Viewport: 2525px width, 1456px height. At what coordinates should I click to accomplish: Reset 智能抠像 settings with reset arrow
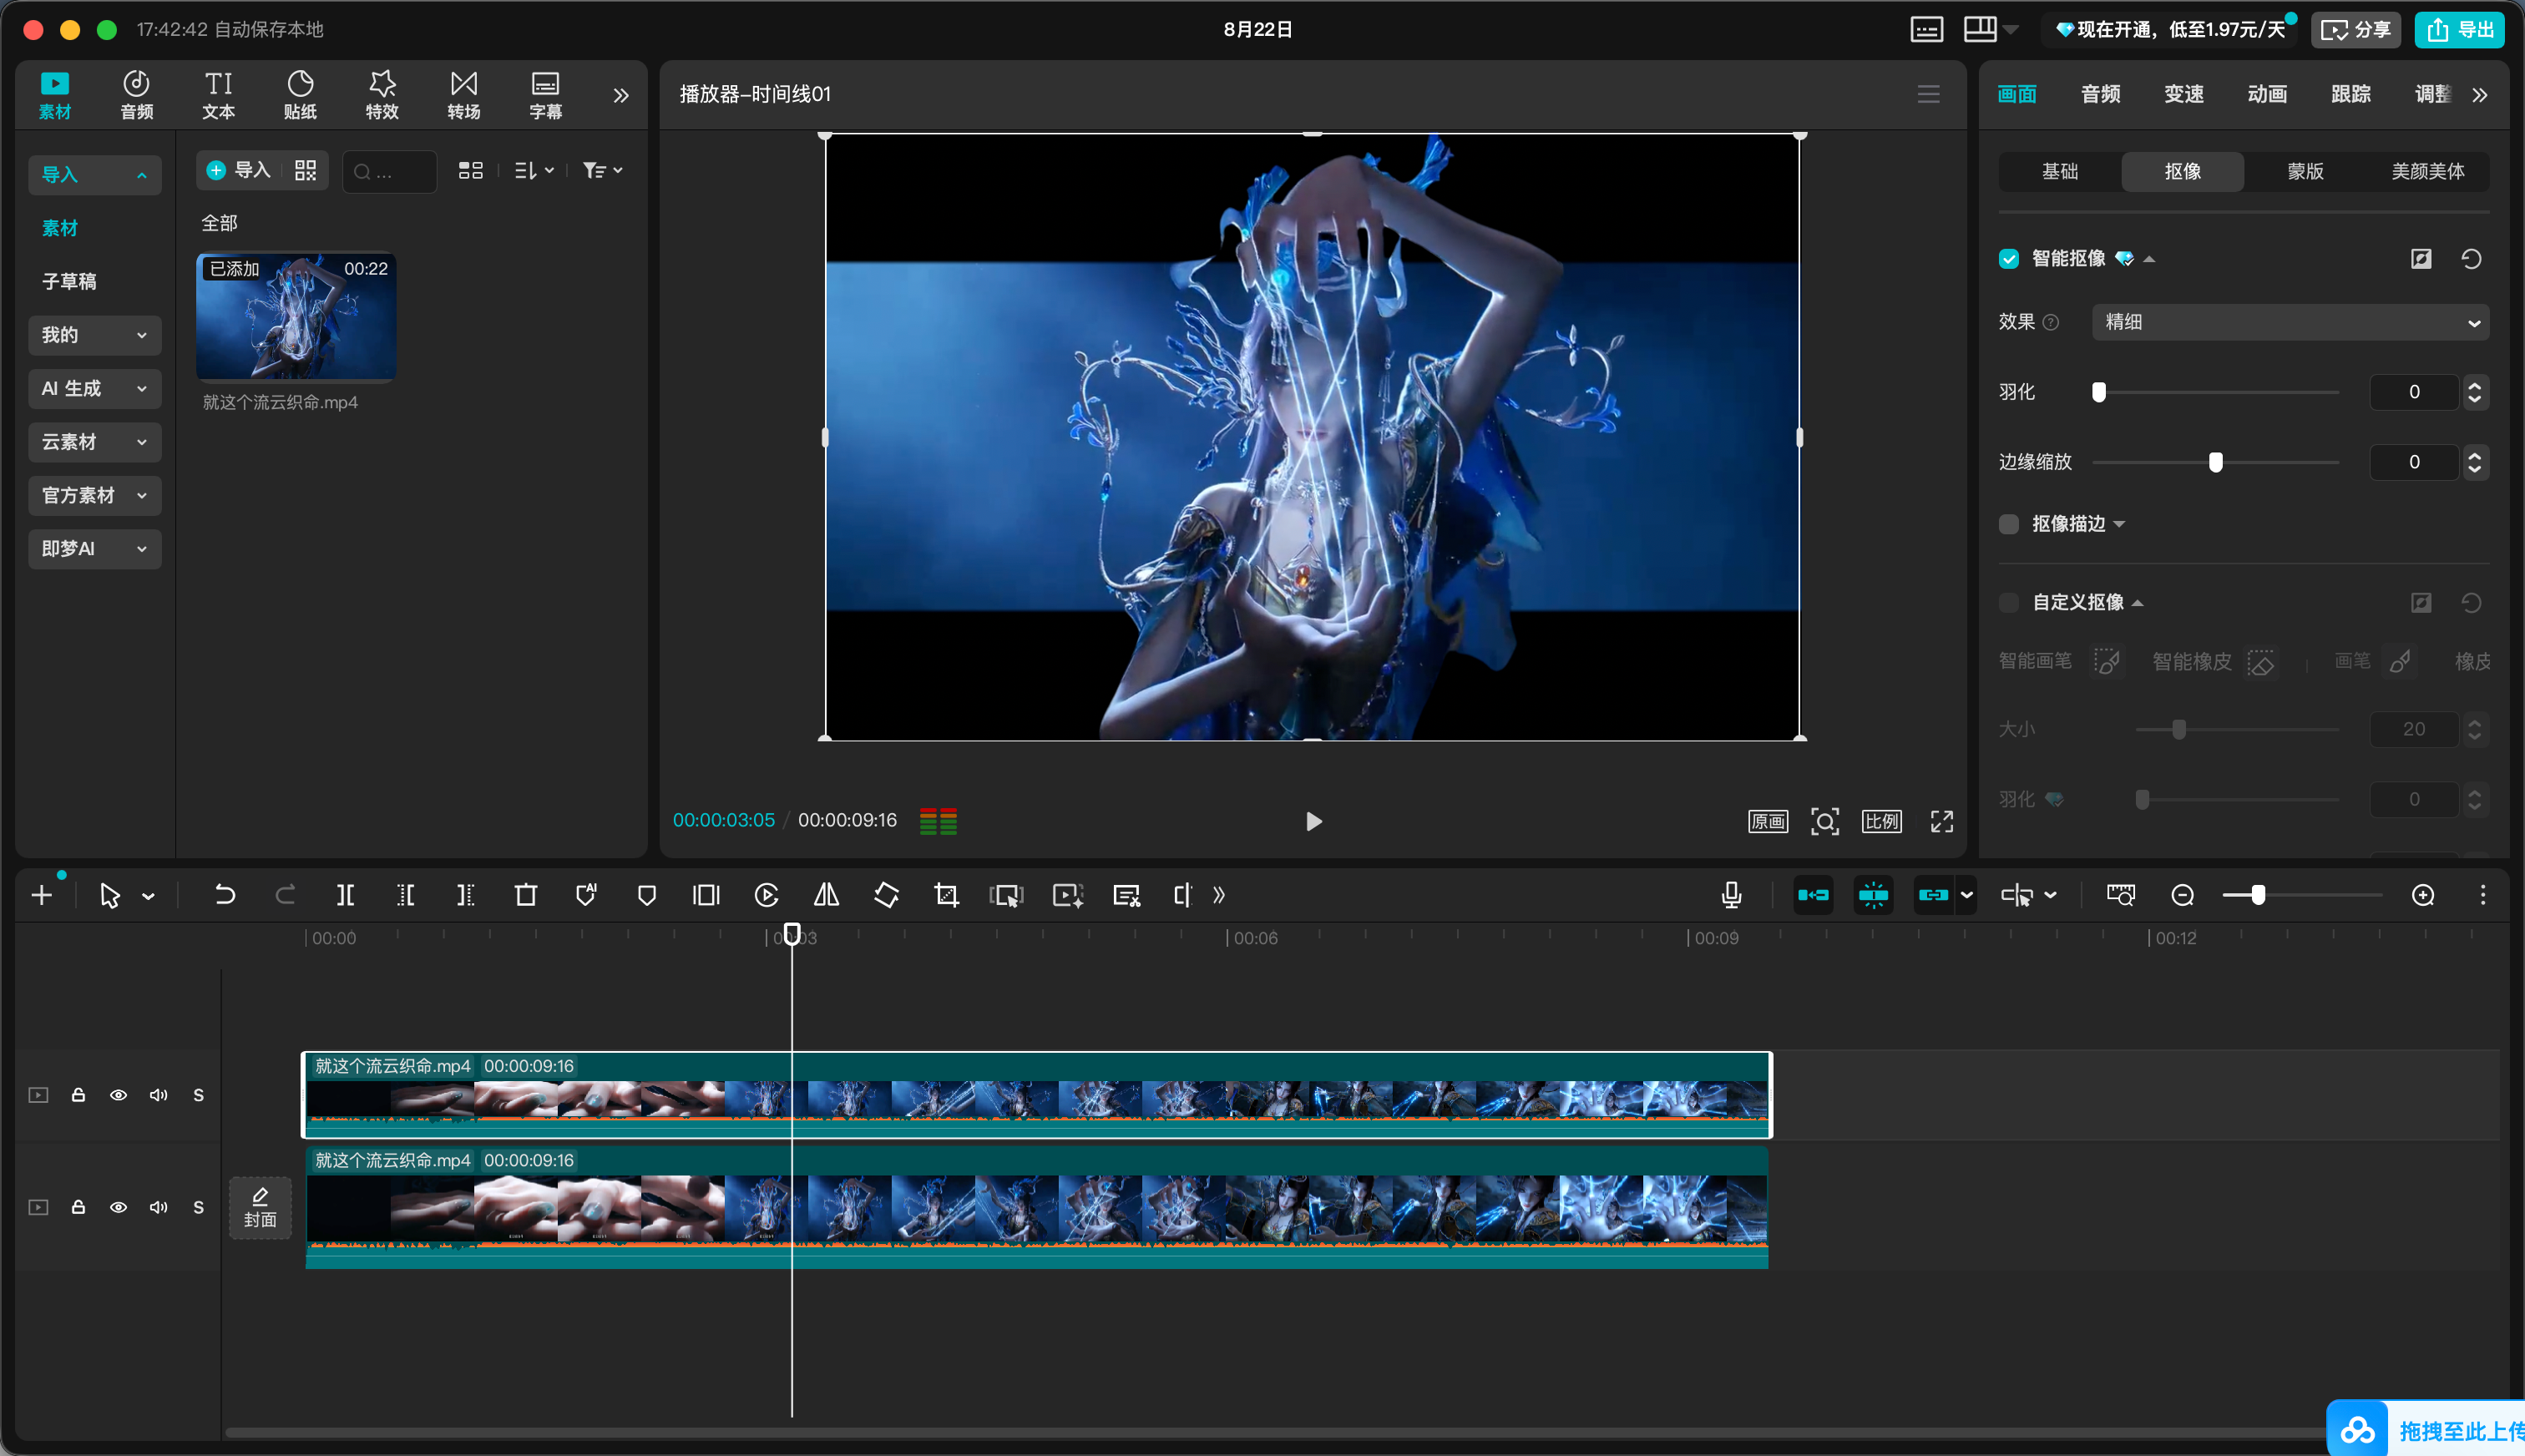click(x=2471, y=259)
